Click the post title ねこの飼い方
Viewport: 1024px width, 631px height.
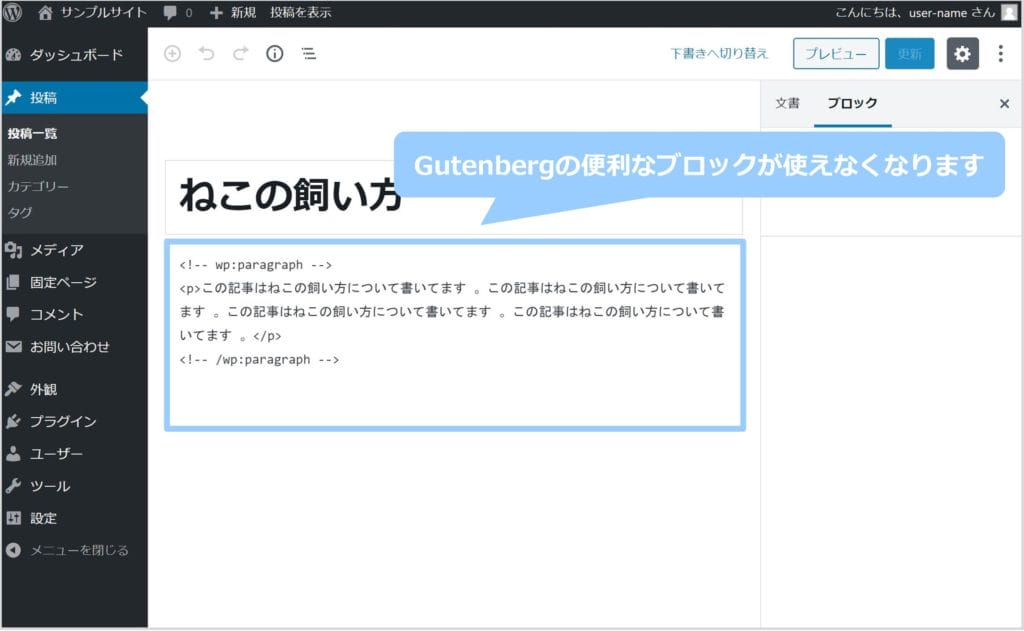tap(291, 195)
